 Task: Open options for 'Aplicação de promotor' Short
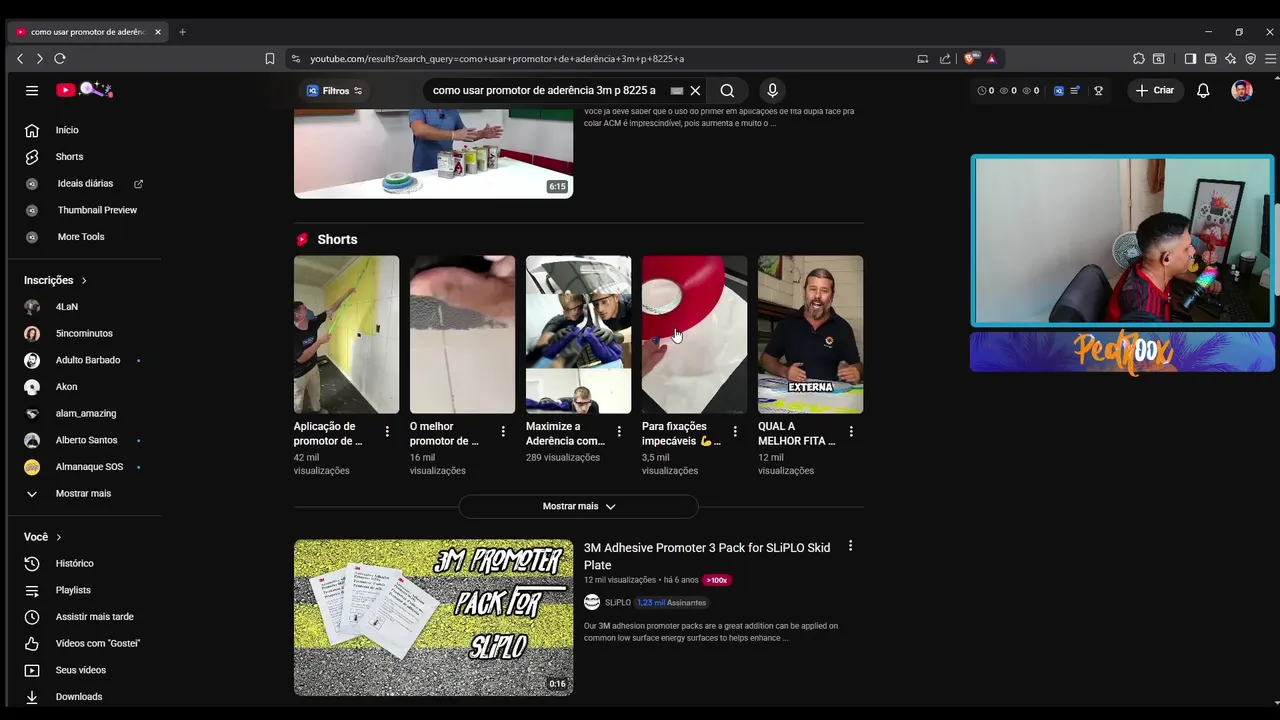[387, 432]
